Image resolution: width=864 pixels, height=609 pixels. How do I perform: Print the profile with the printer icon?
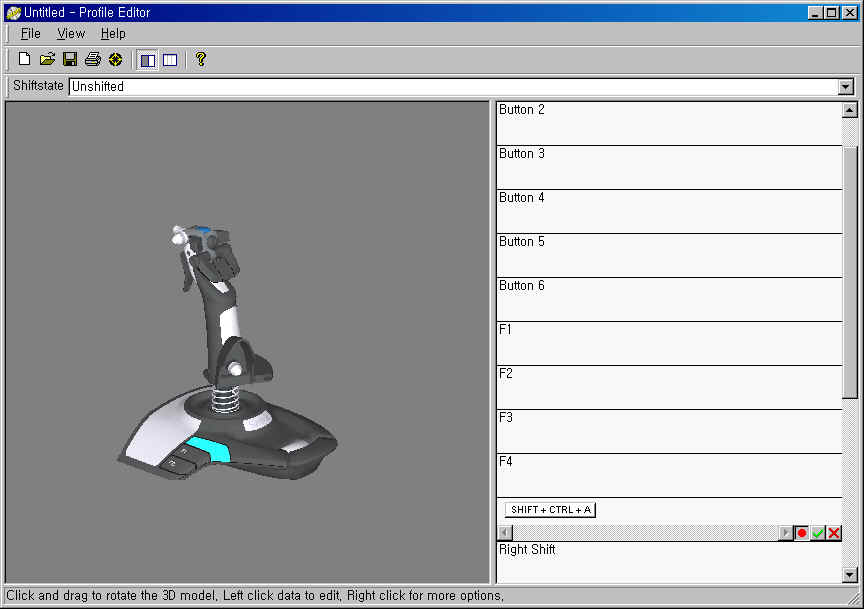[93, 60]
